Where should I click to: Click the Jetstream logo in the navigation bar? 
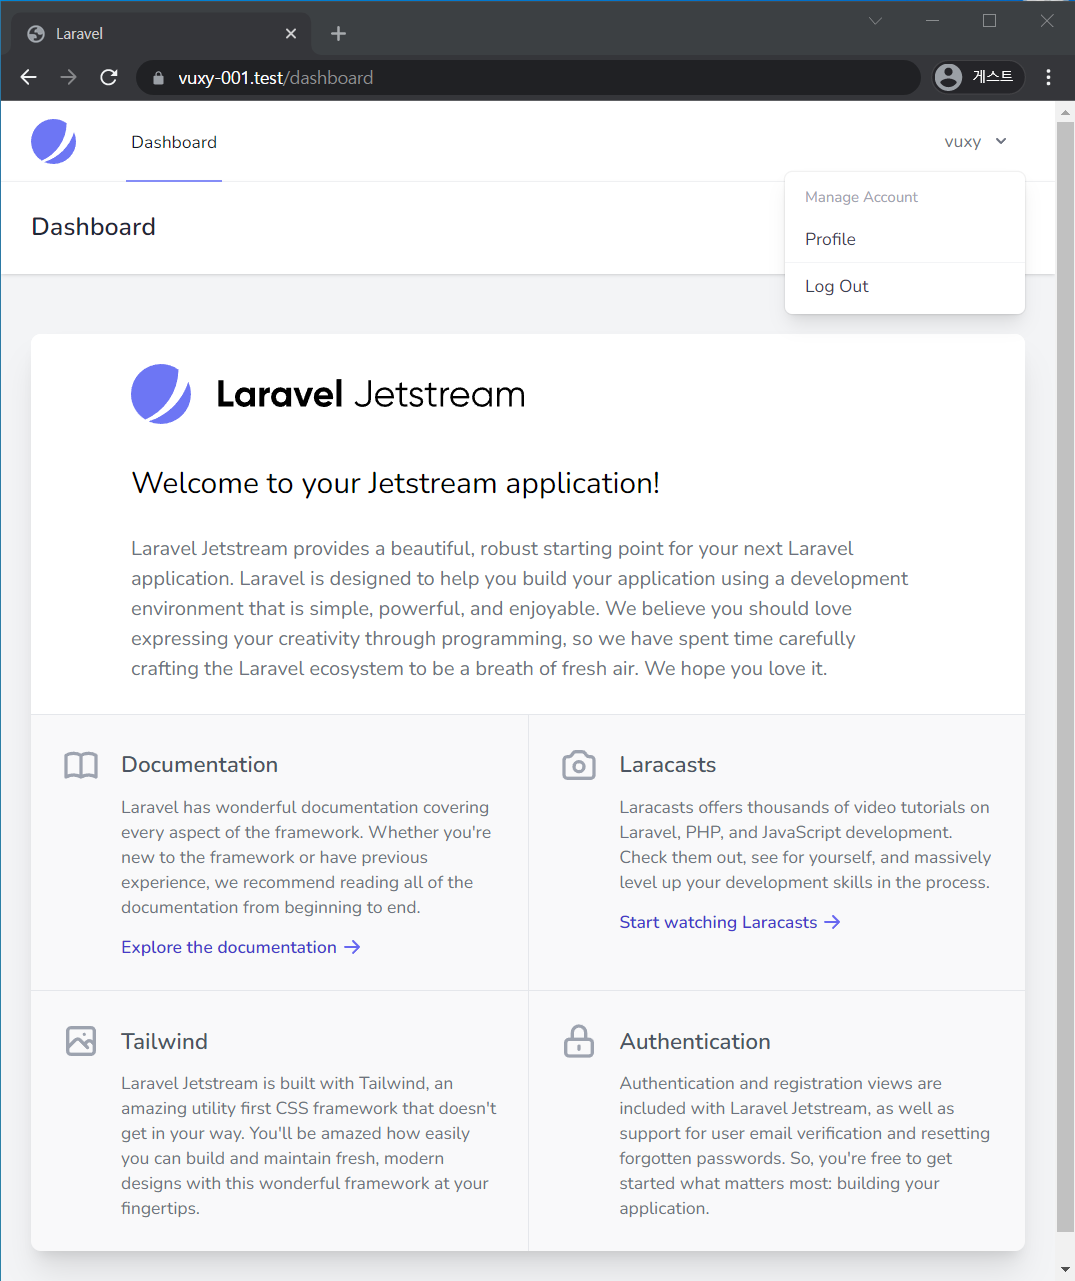coord(54,142)
